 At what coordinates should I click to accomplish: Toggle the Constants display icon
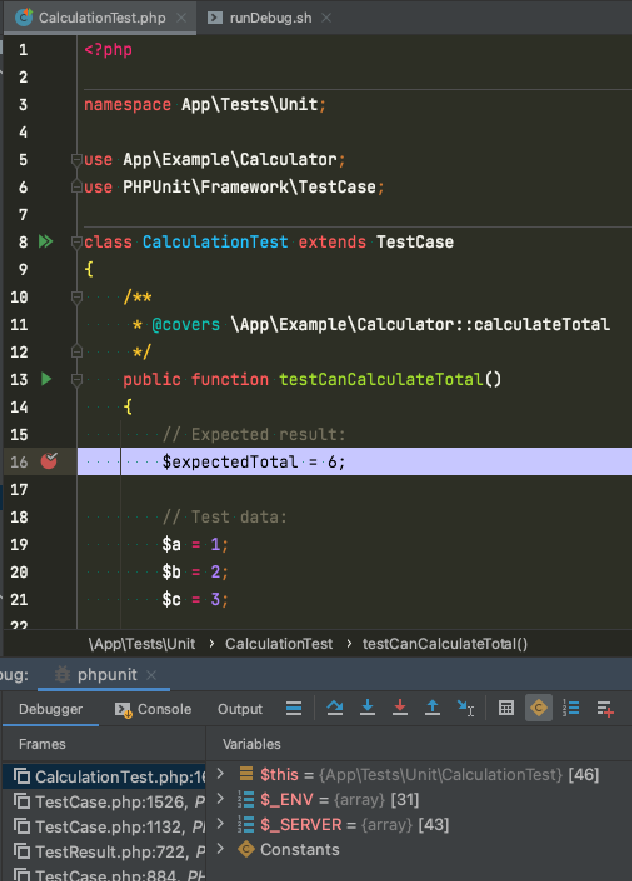538,708
